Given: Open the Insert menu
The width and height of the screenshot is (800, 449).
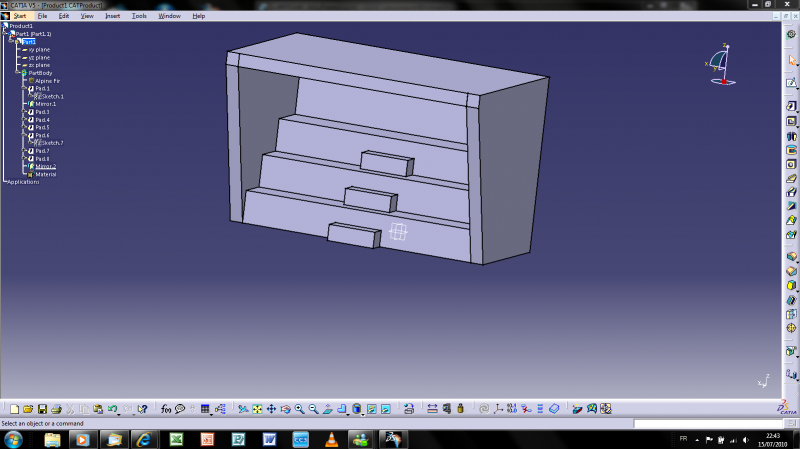Looking at the screenshot, I should tap(112, 16).
